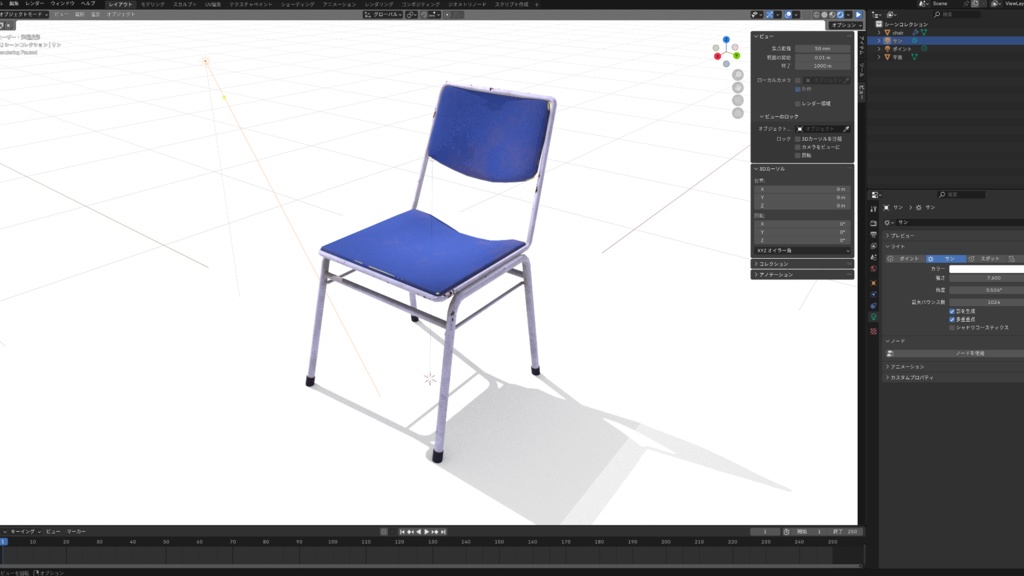1024x576 pixels.
Task: Open XYZ Euler rotation mode dropdown
Action: coord(803,251)
